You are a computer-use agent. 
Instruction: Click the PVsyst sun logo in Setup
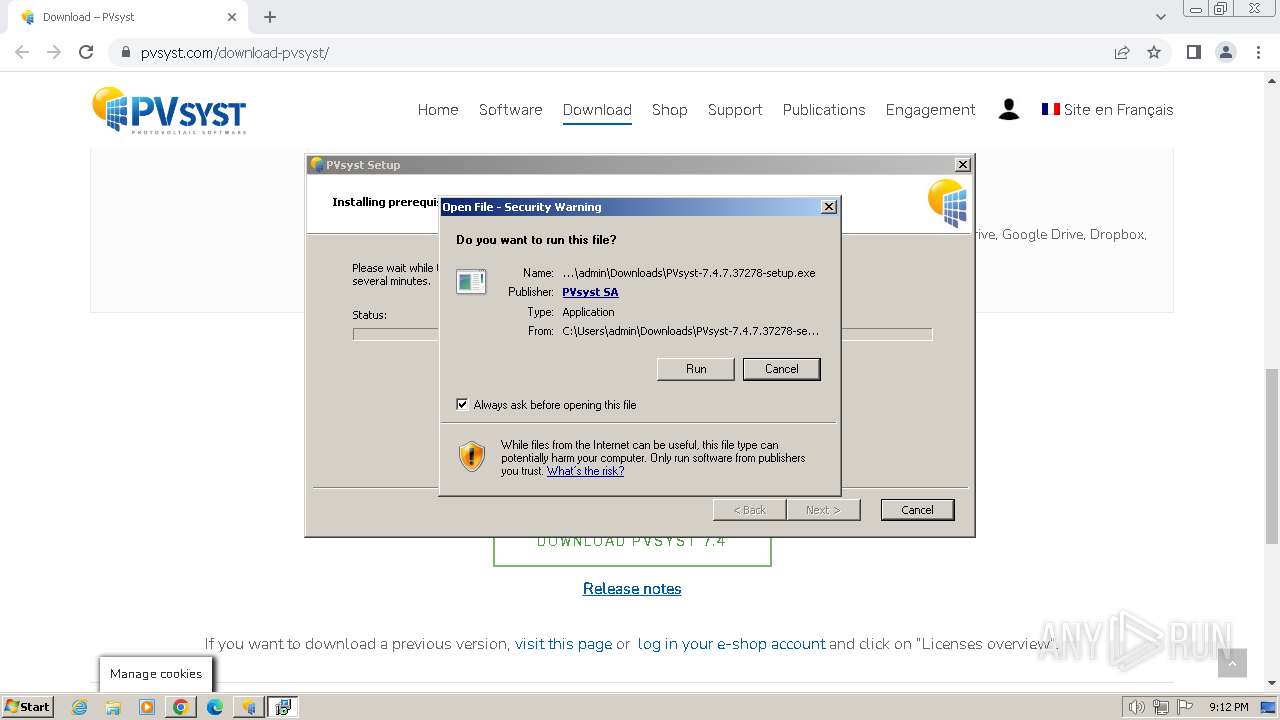[x=947, y=203]
